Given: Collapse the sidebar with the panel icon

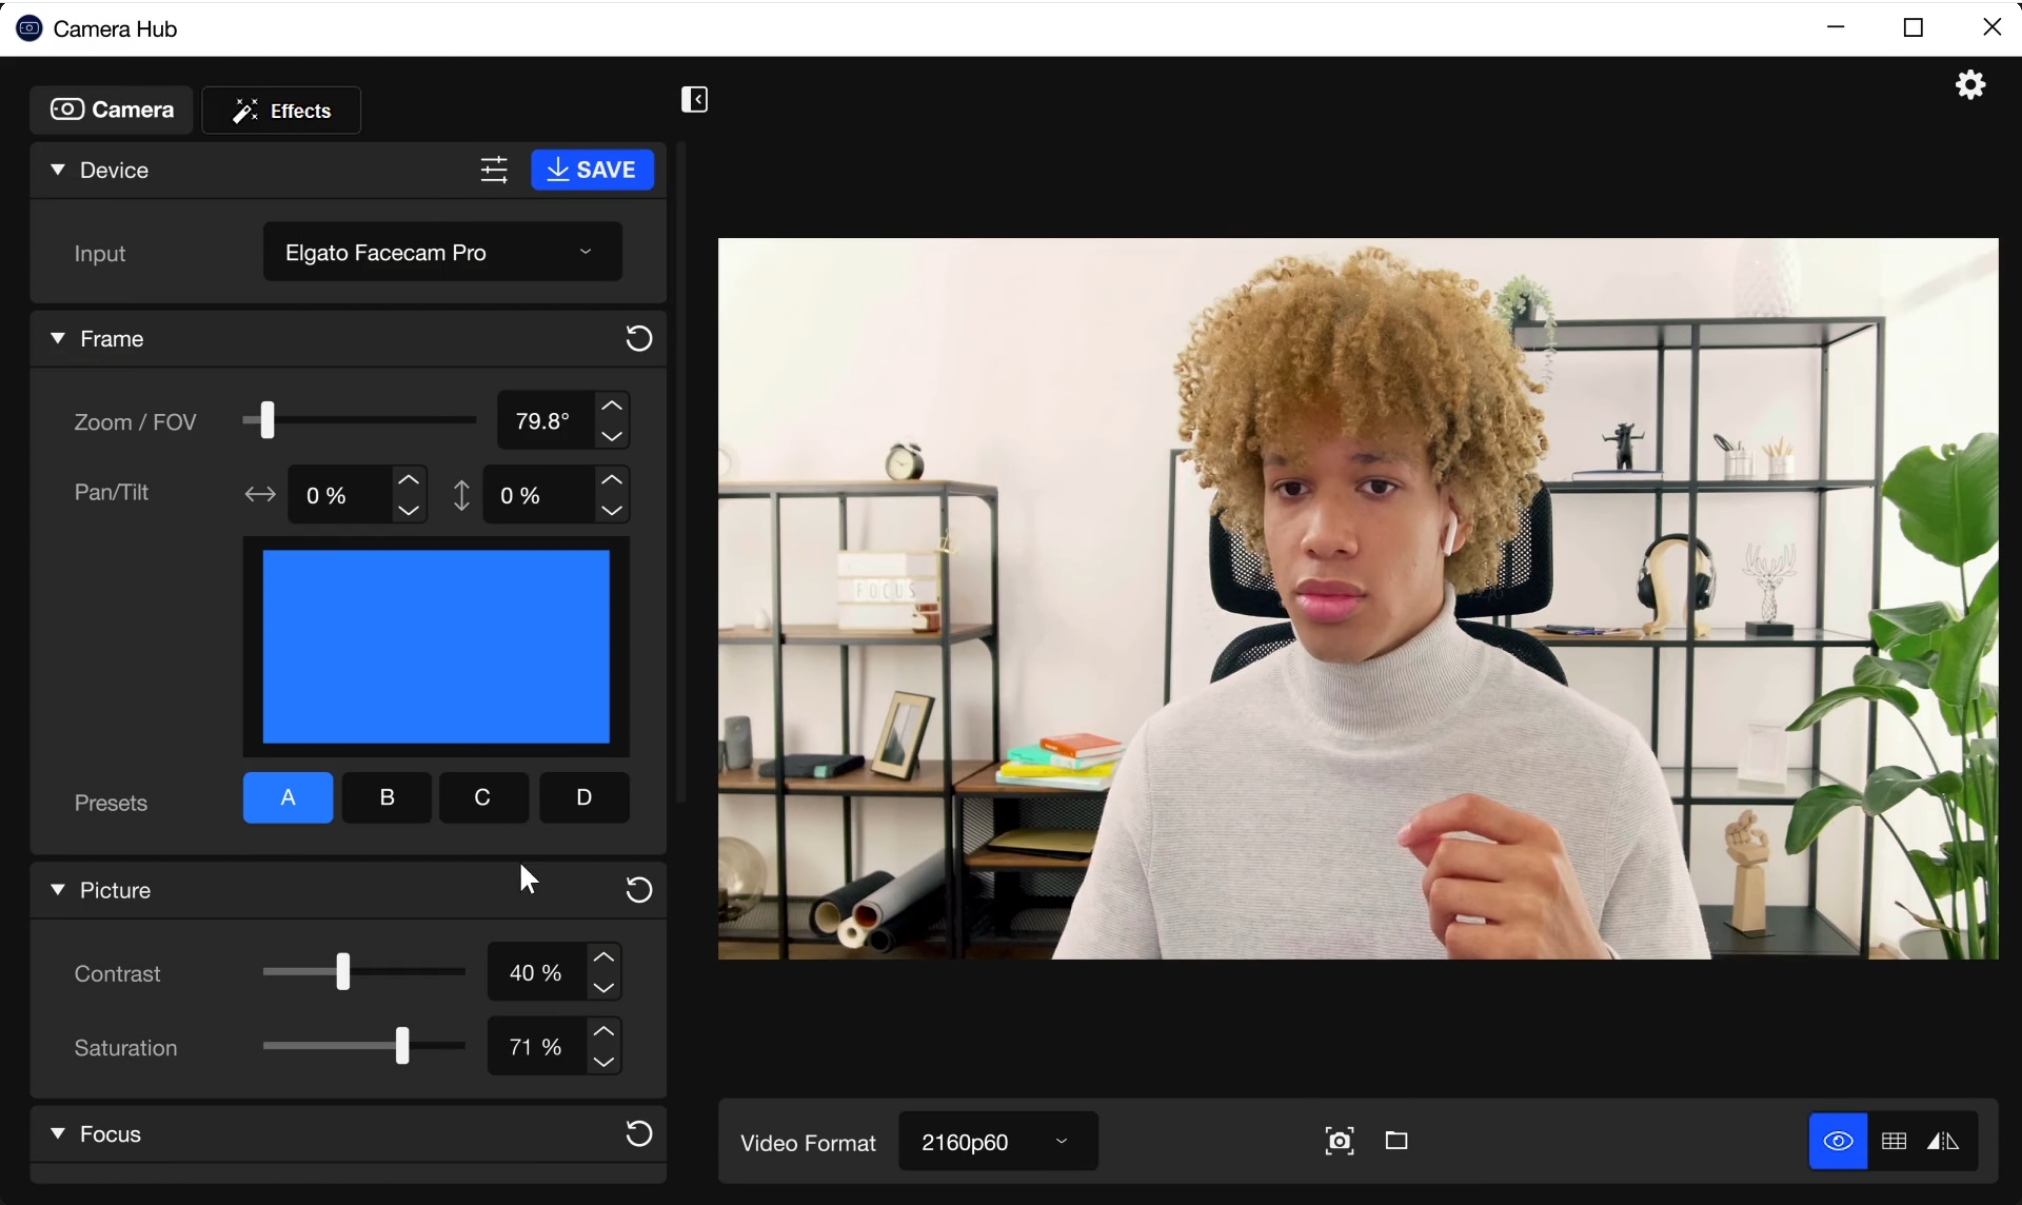Looking at the screenshot, I should [x=694, y=100].
